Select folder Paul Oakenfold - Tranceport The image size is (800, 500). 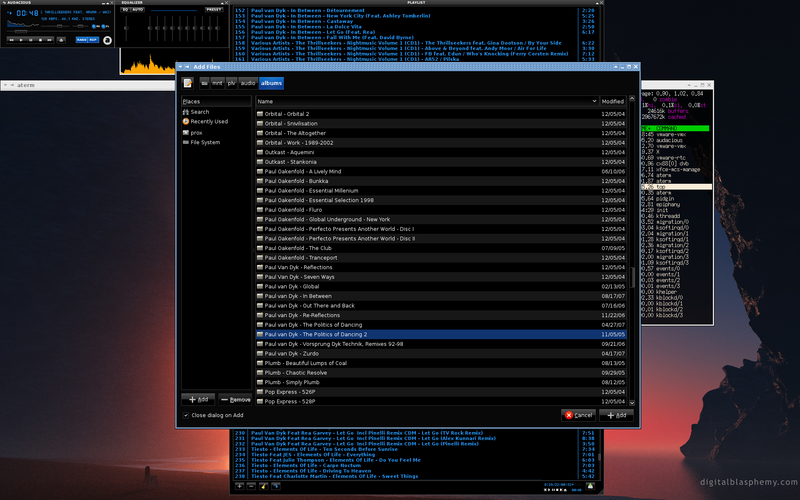[441, 258]
